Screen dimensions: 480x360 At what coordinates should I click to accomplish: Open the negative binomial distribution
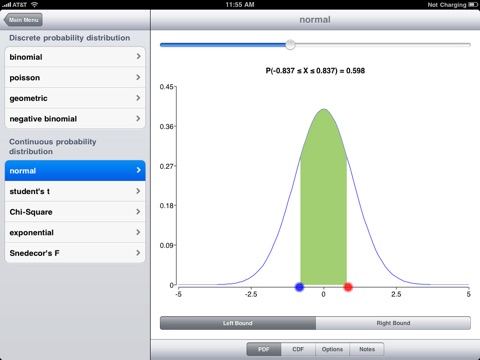(75, 119)
